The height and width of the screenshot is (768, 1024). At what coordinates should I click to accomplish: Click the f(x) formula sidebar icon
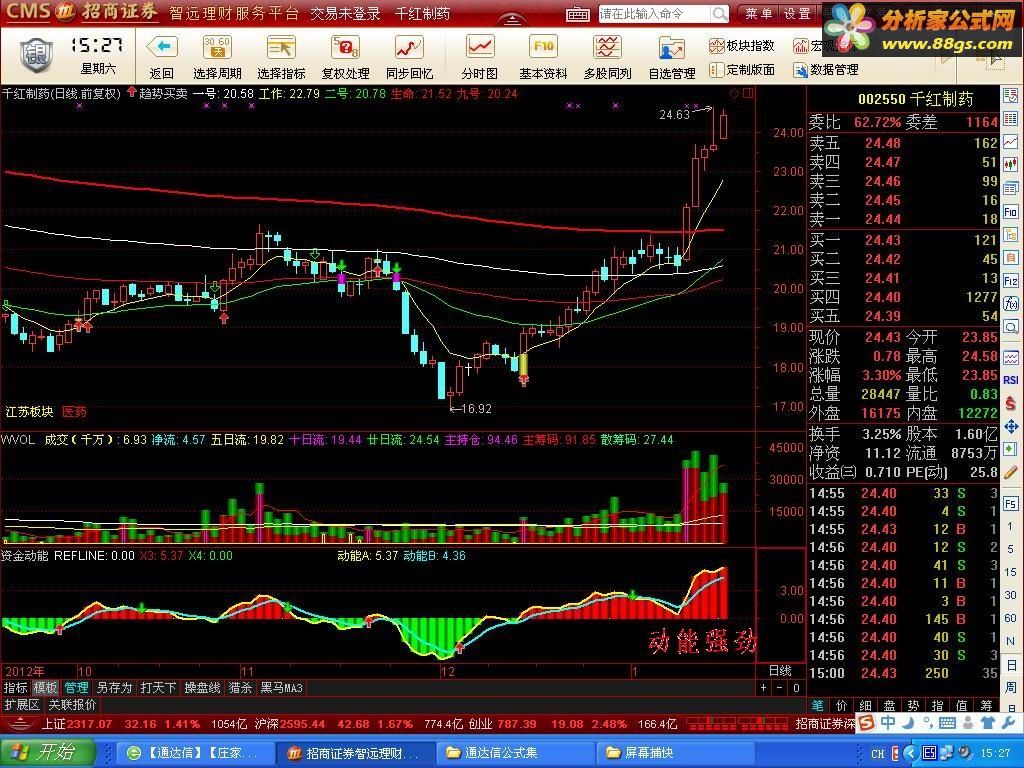coord(1010,303)
